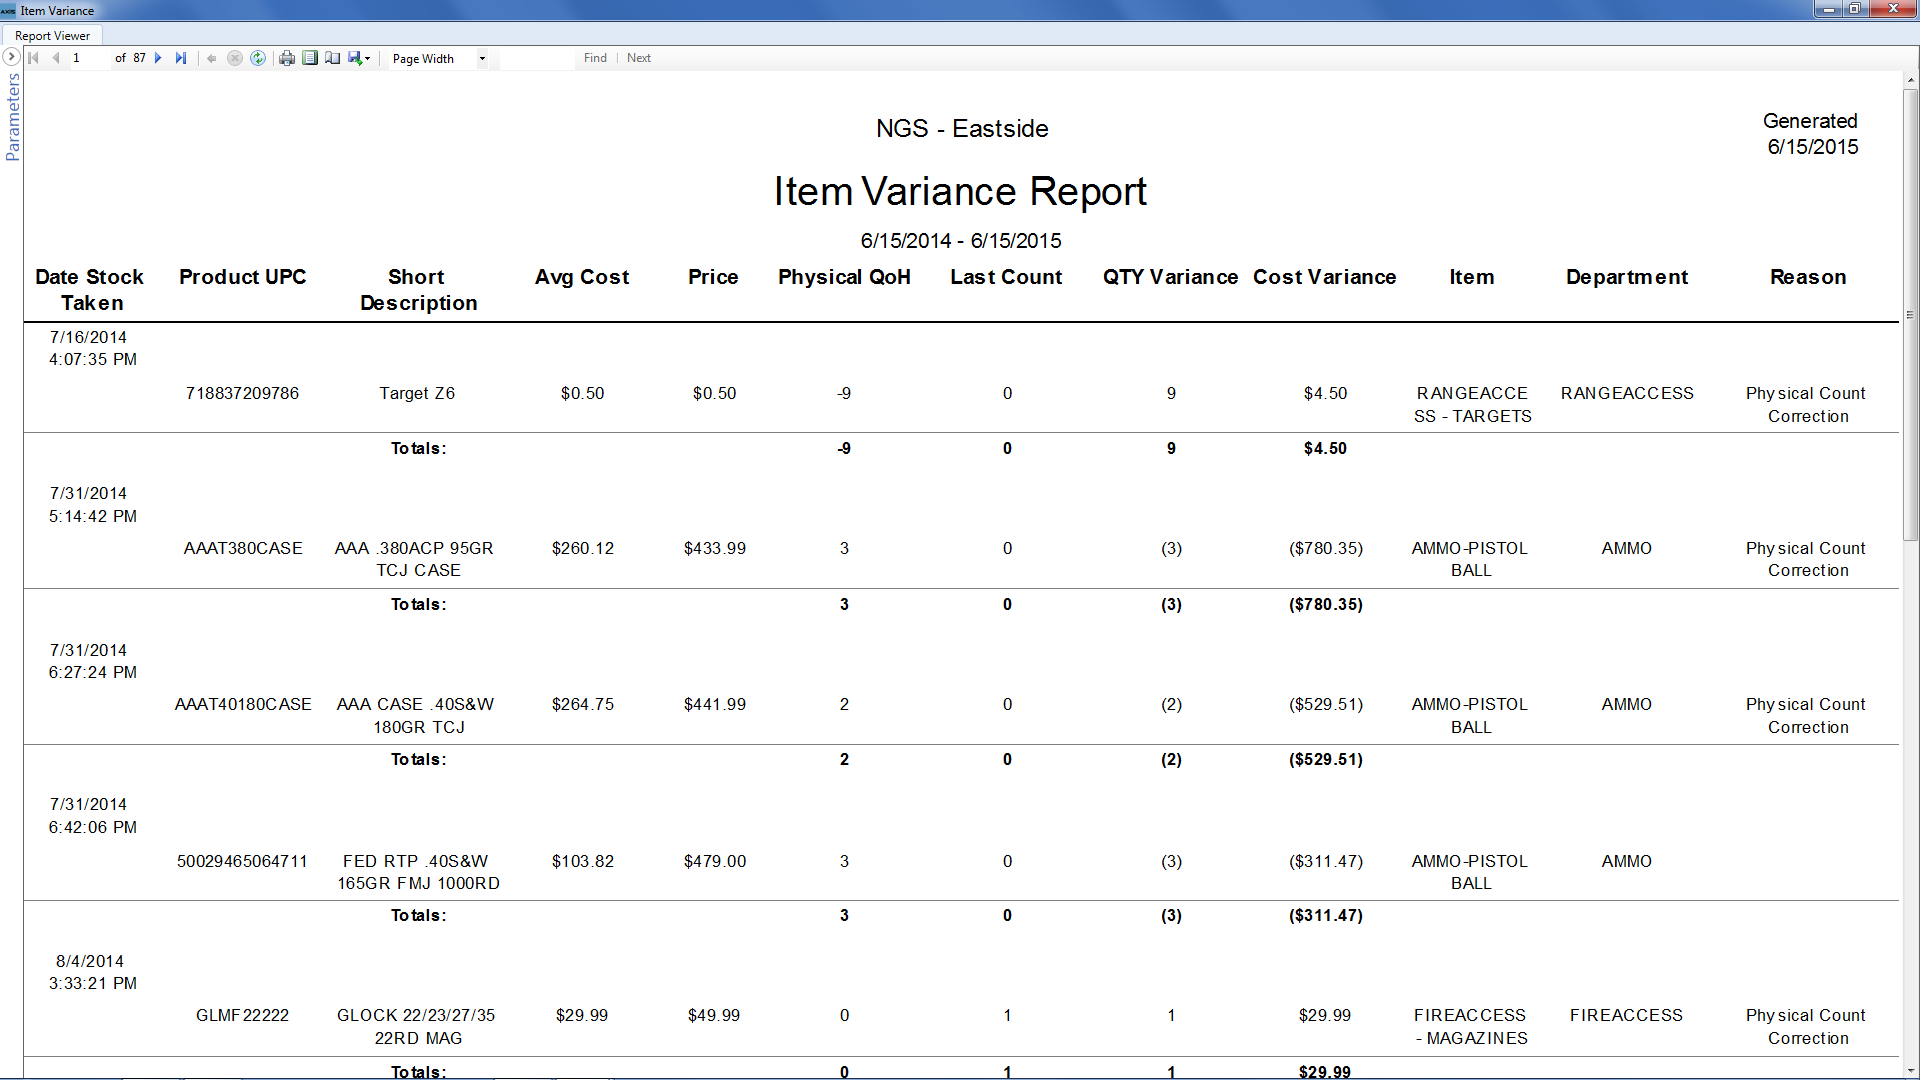
Task: Click the Cost Variance column header
Action: click(x=1325, y=277)
